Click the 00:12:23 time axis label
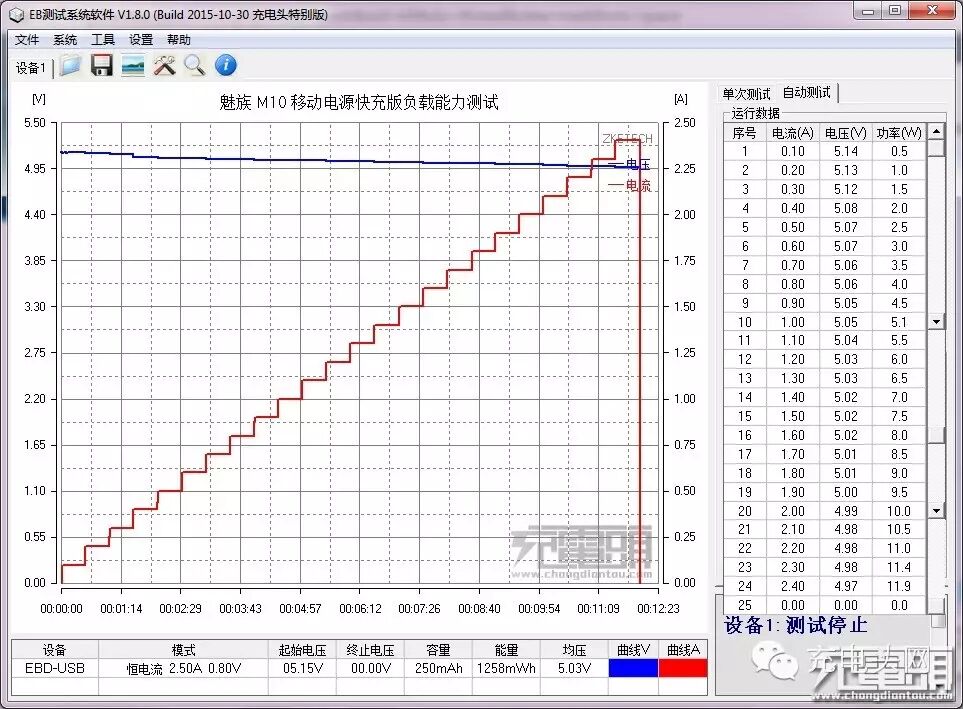Image resolution: width=963 pixels, height=709 pixels. pos(658,609)
